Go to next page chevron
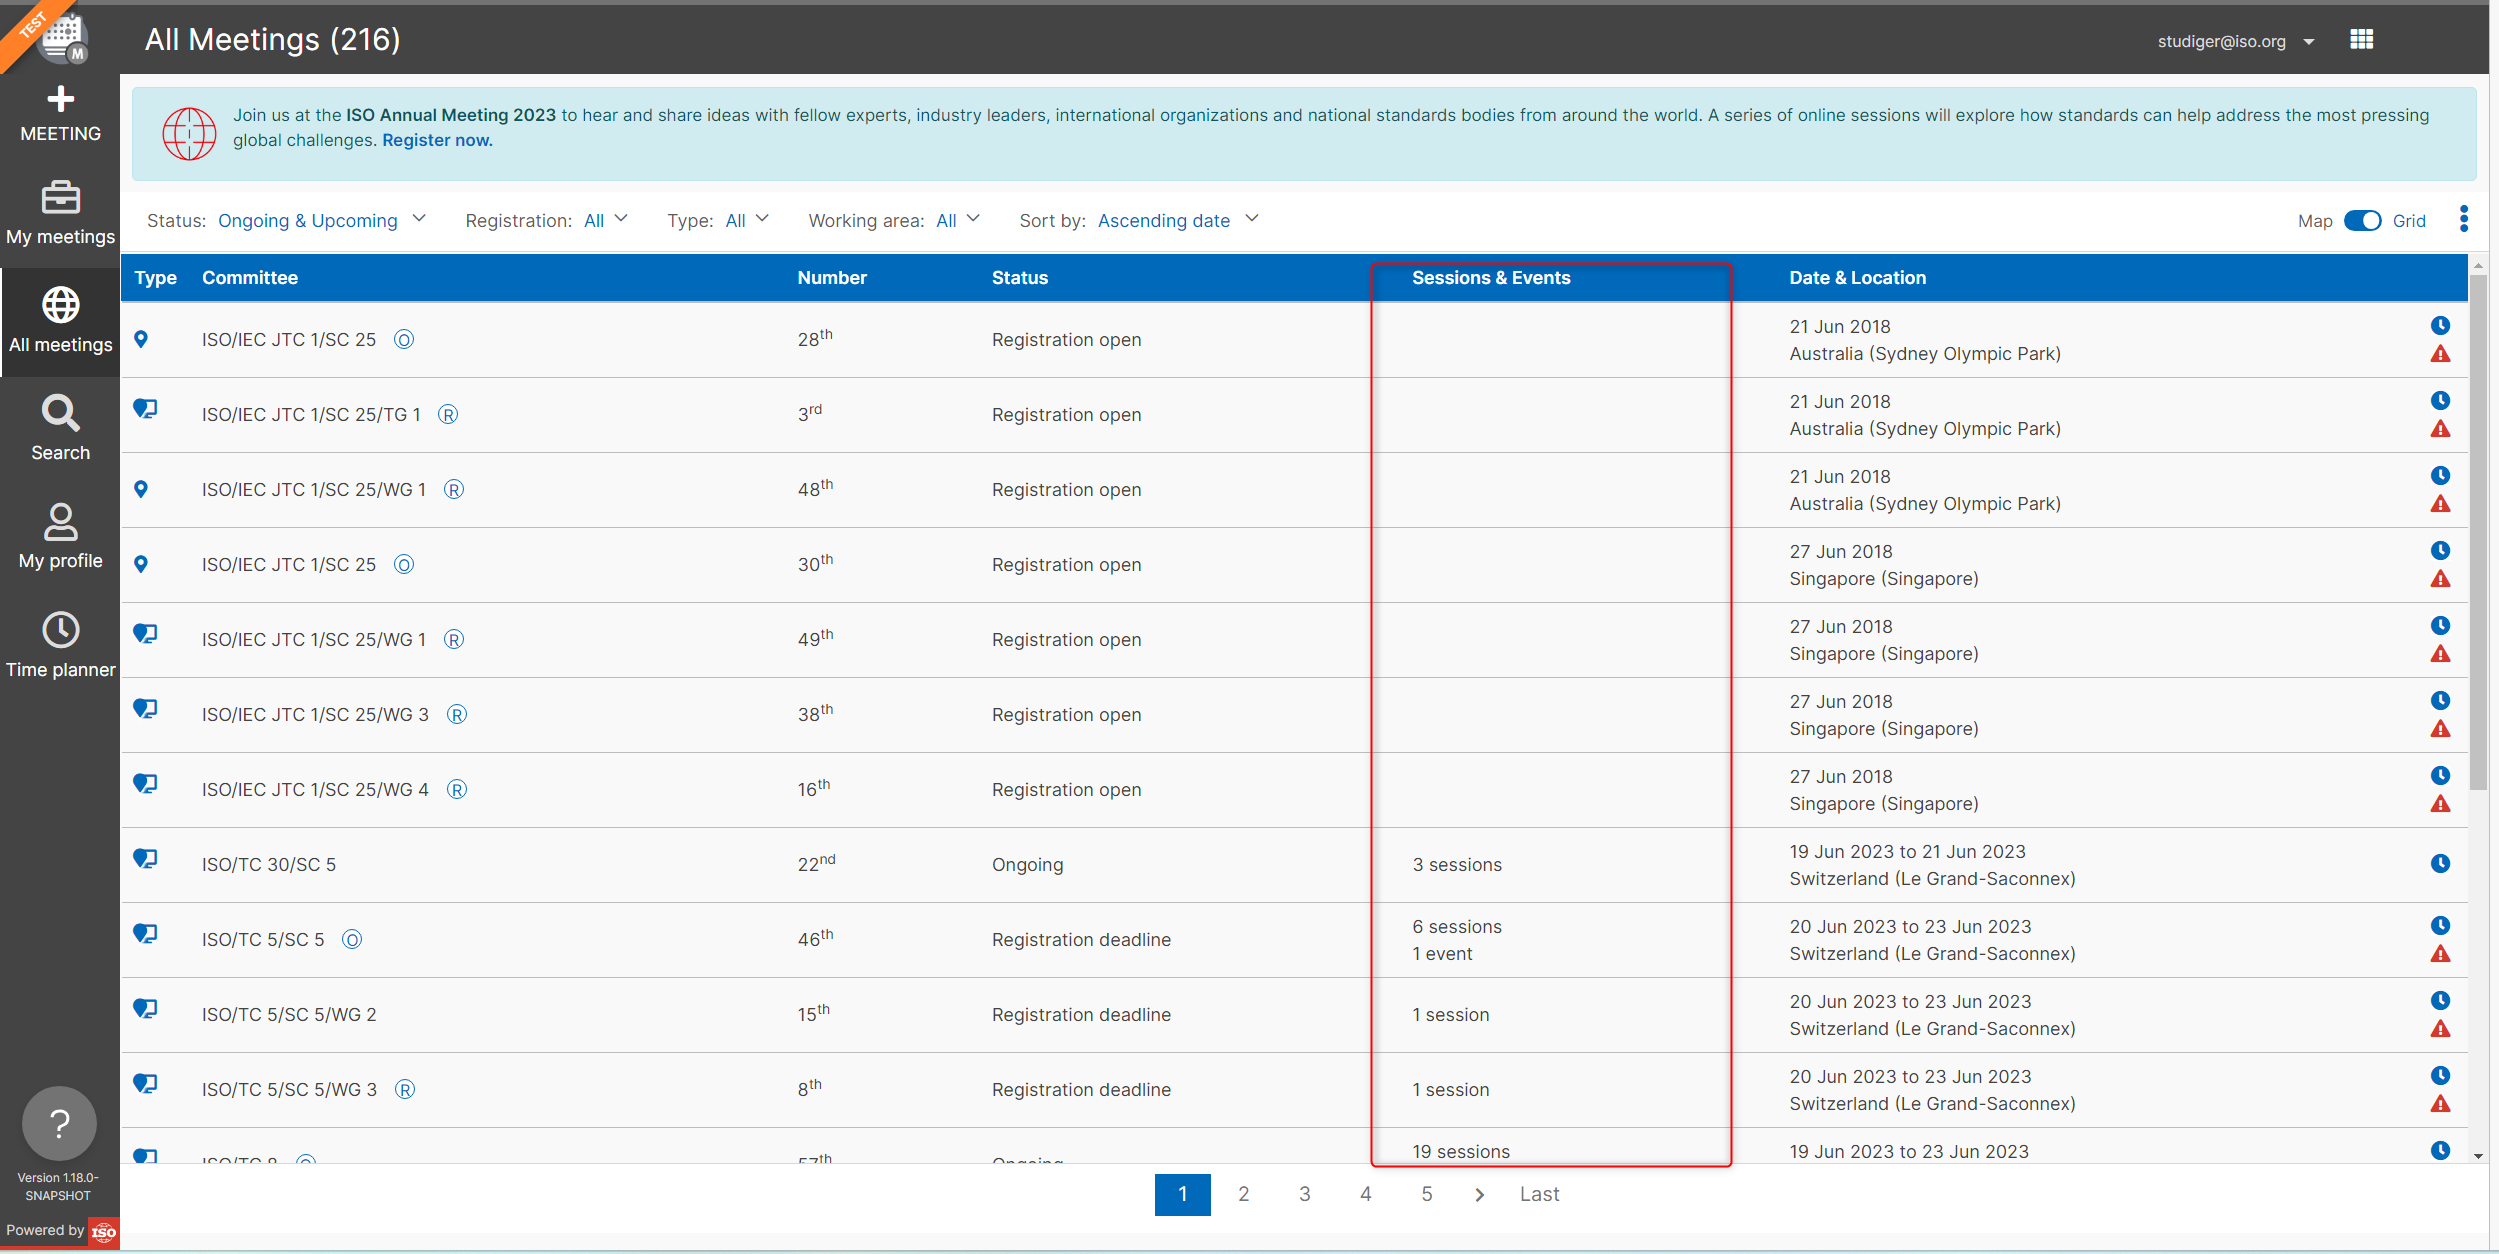 [x=1480, y=1195]
